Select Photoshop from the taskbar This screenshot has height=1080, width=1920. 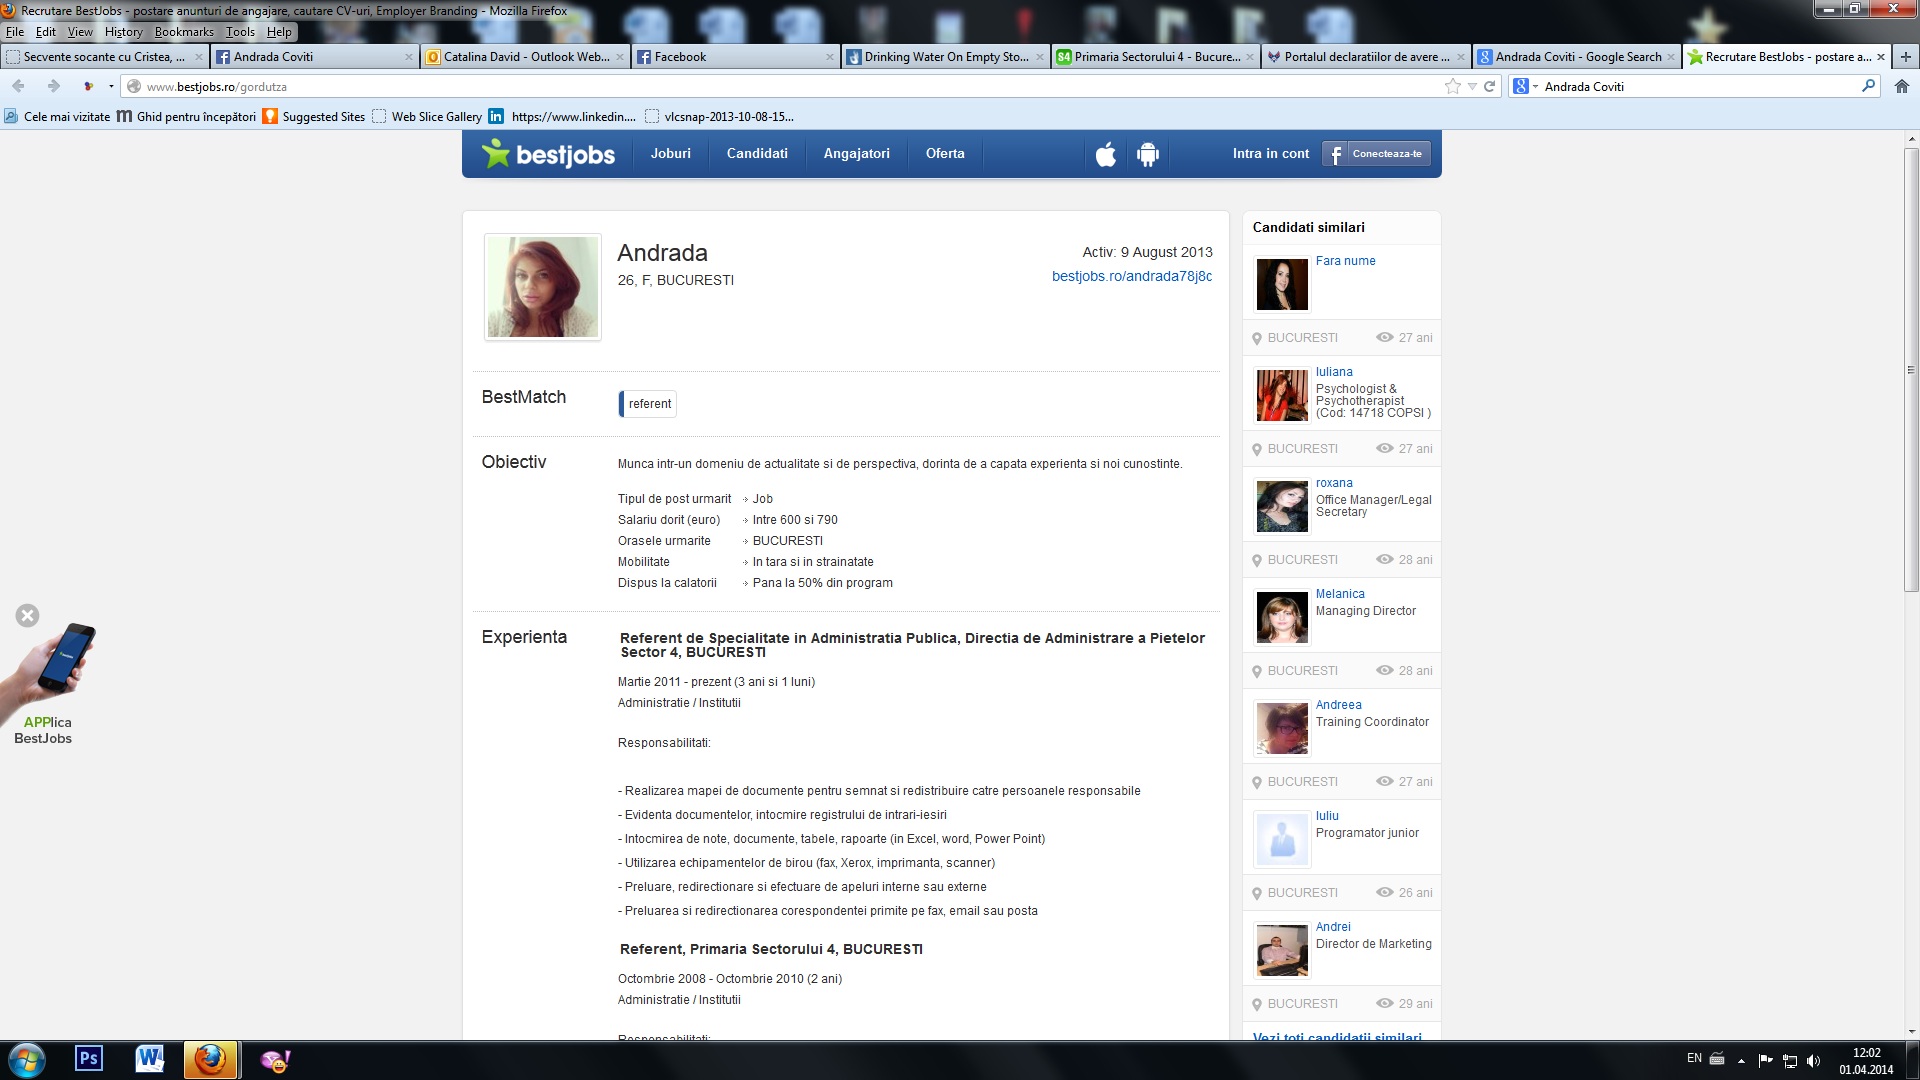click(x=88, y=1059)
